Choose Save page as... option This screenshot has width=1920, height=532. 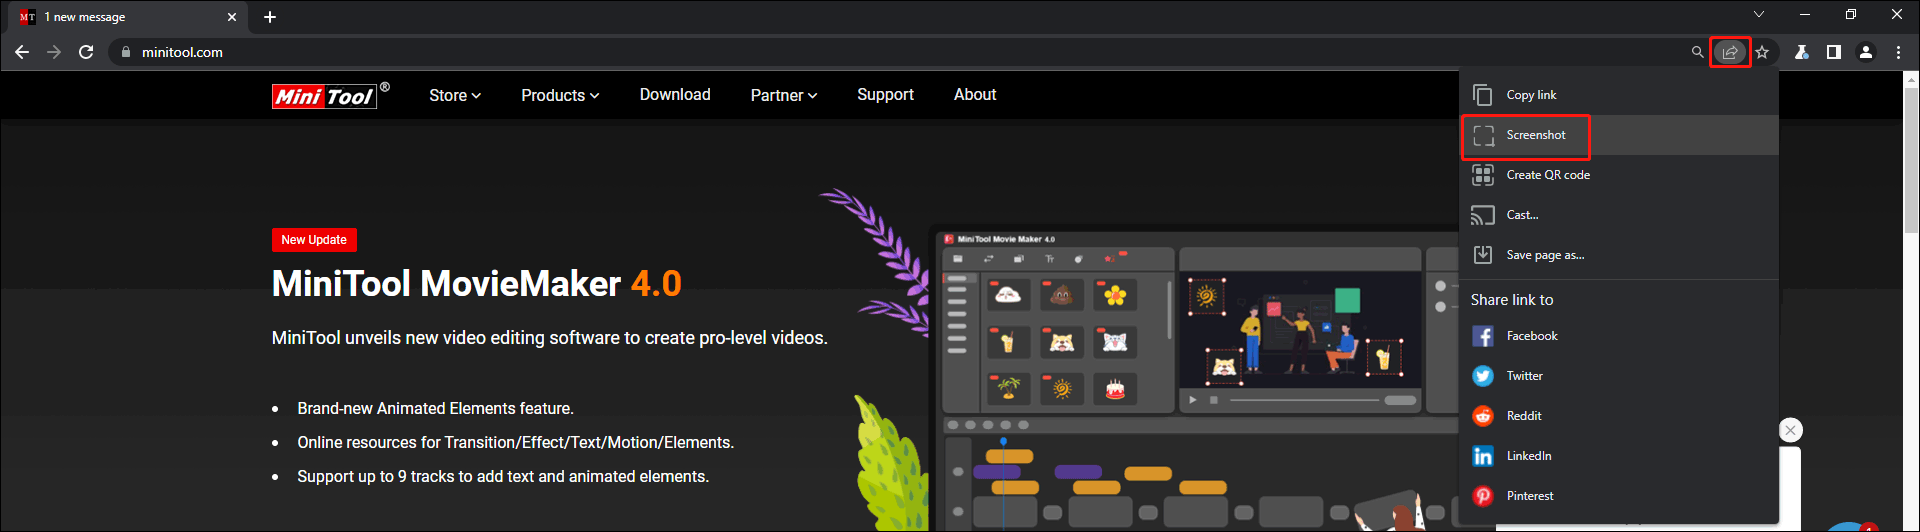click(1619, 255)
